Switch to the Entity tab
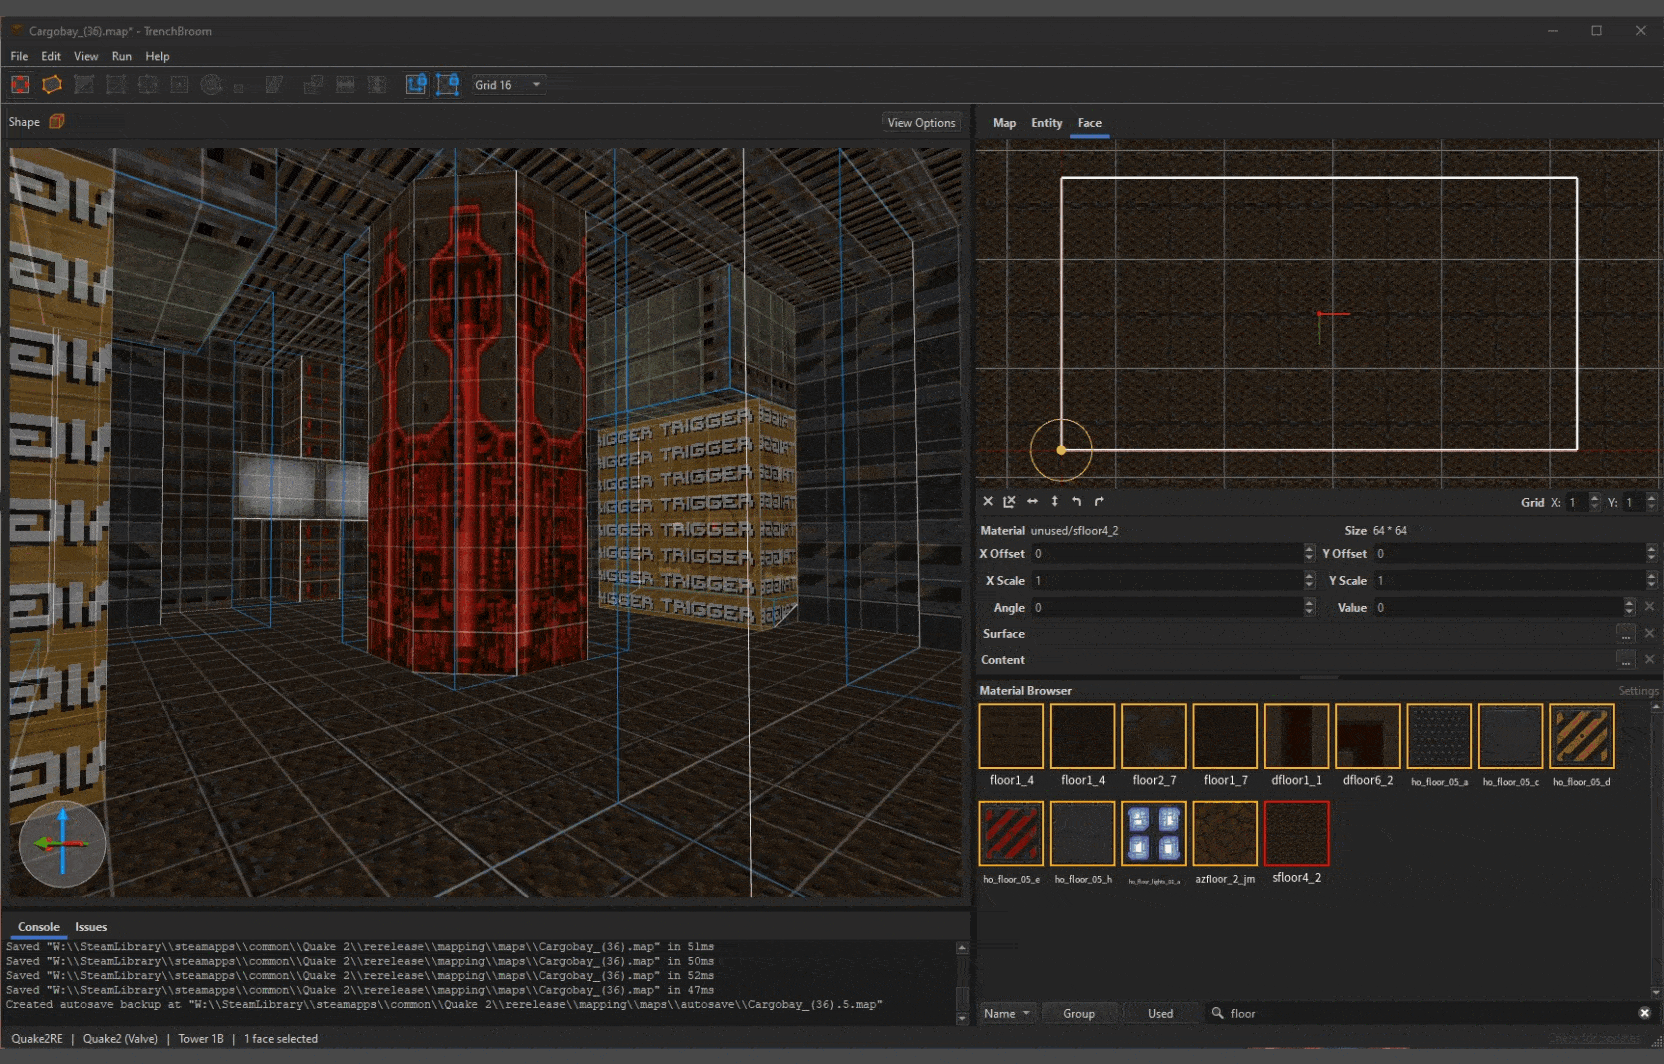 coord(1047,123)
